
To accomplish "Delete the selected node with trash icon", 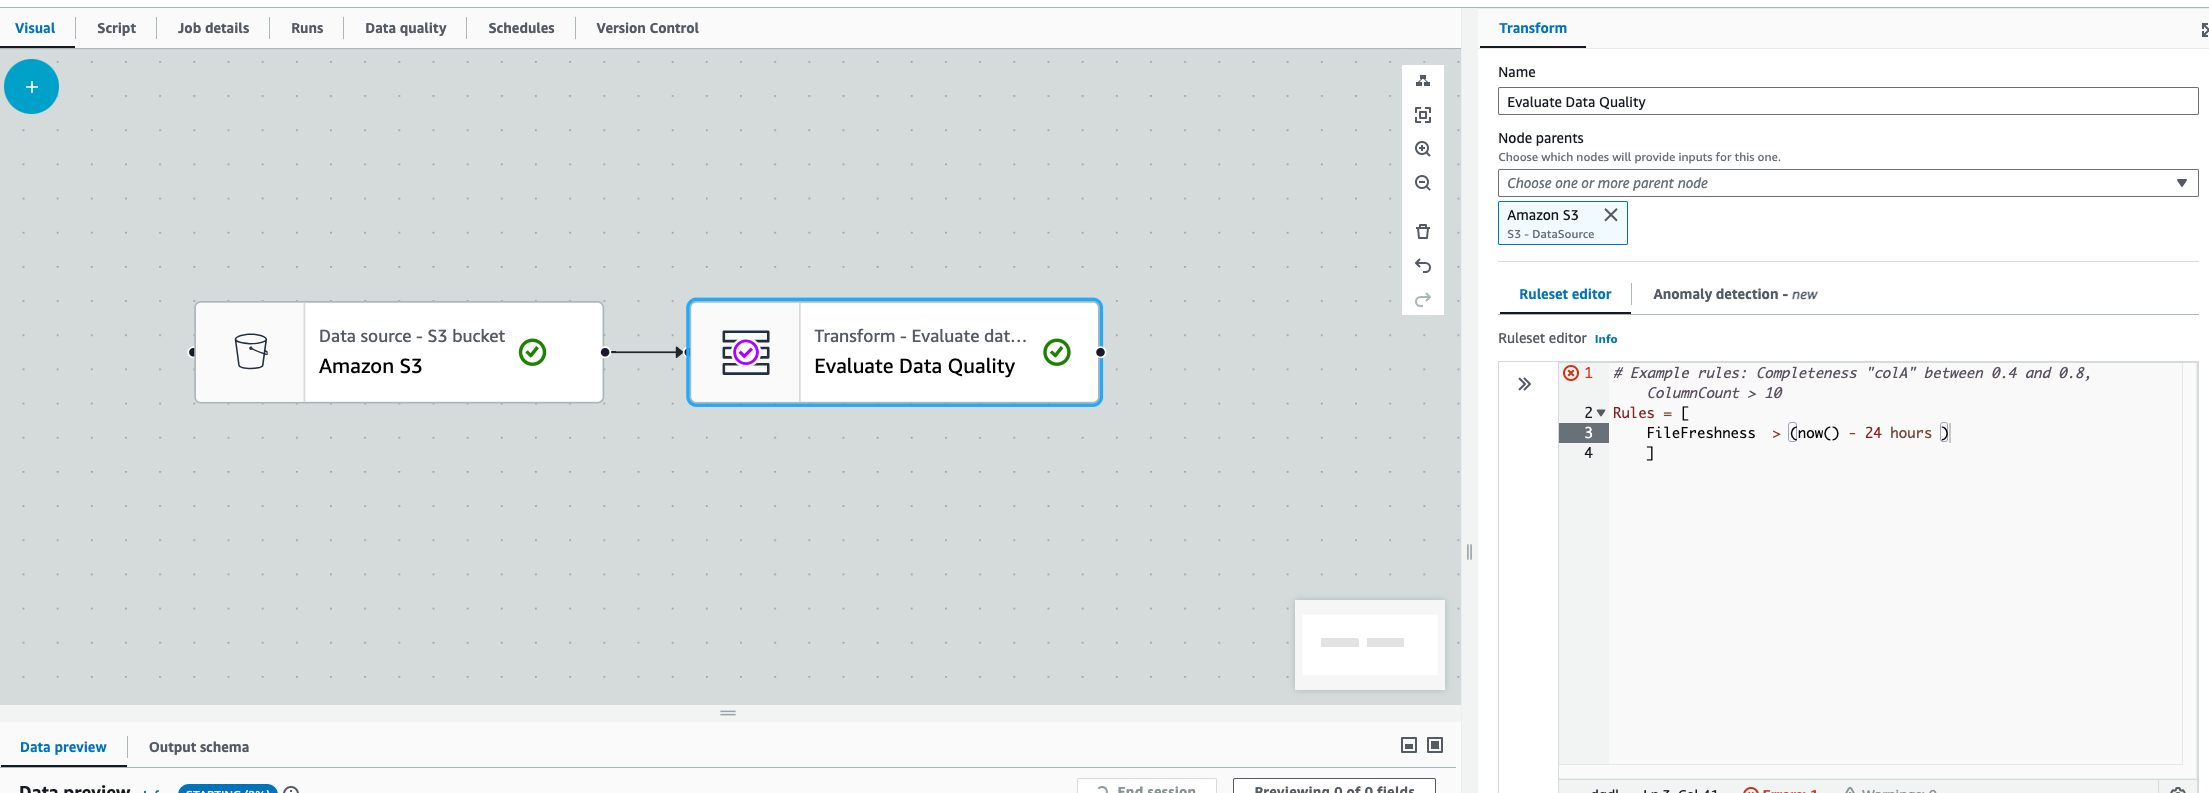I will (x=1423, y=232).
